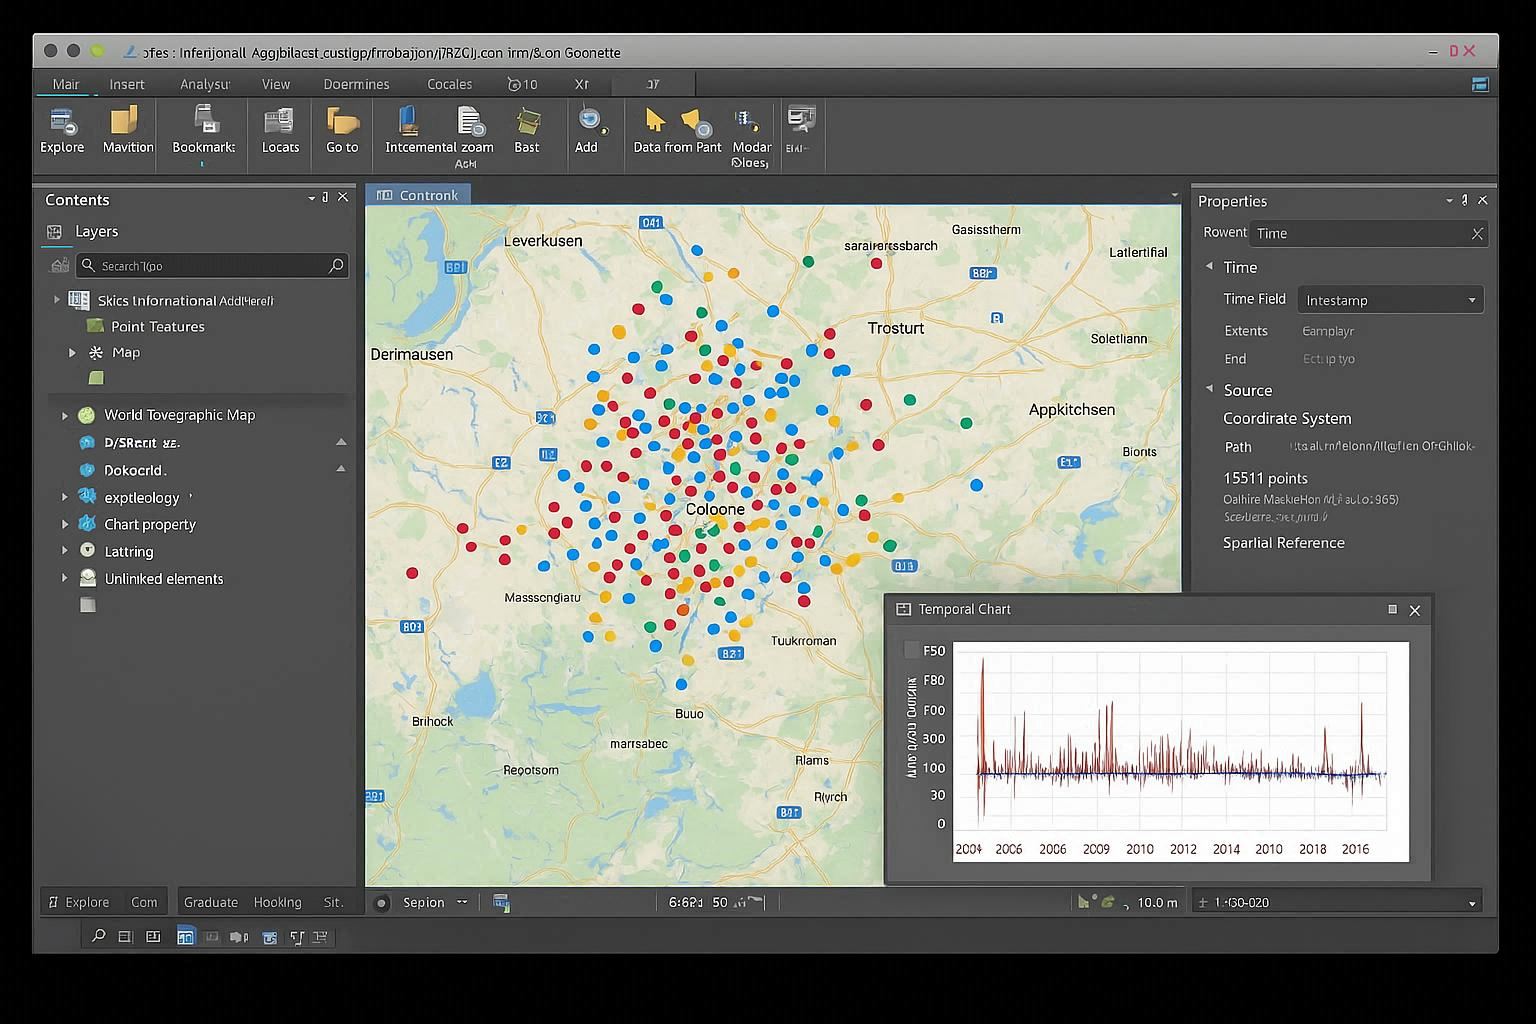Switch to the Hooking tab at bottom

tap(277, 901)
